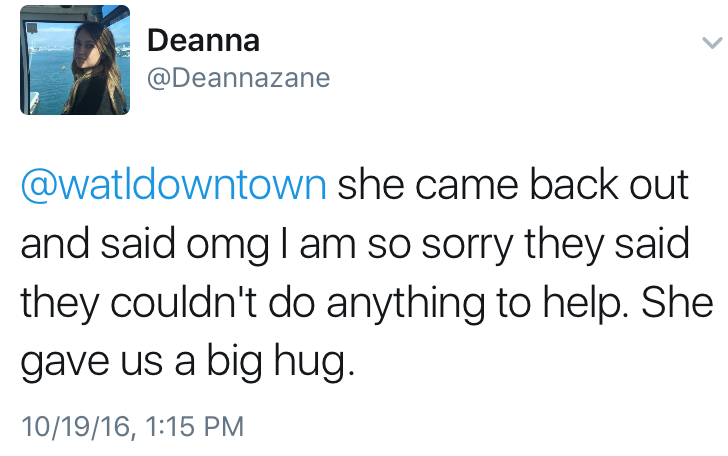Click the tweet timestamp 10/19/16, 1:15 PM
The image size is (728, 456).
click(132, 425)
